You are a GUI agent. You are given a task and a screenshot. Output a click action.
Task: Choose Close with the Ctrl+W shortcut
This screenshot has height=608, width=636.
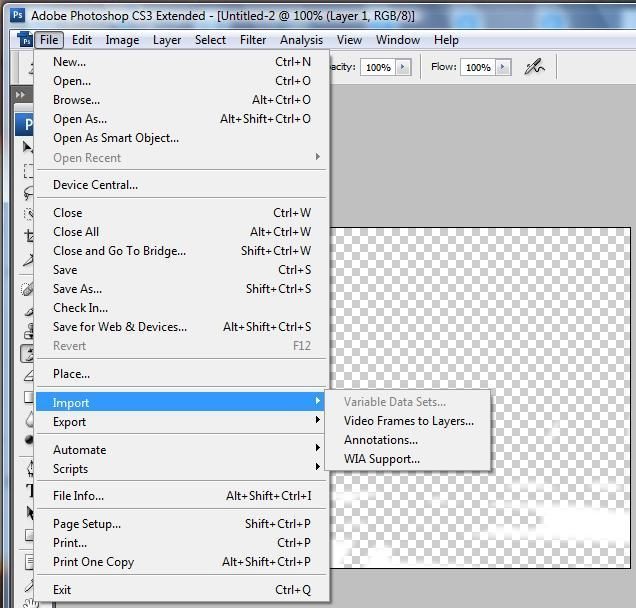click(182, 213)
